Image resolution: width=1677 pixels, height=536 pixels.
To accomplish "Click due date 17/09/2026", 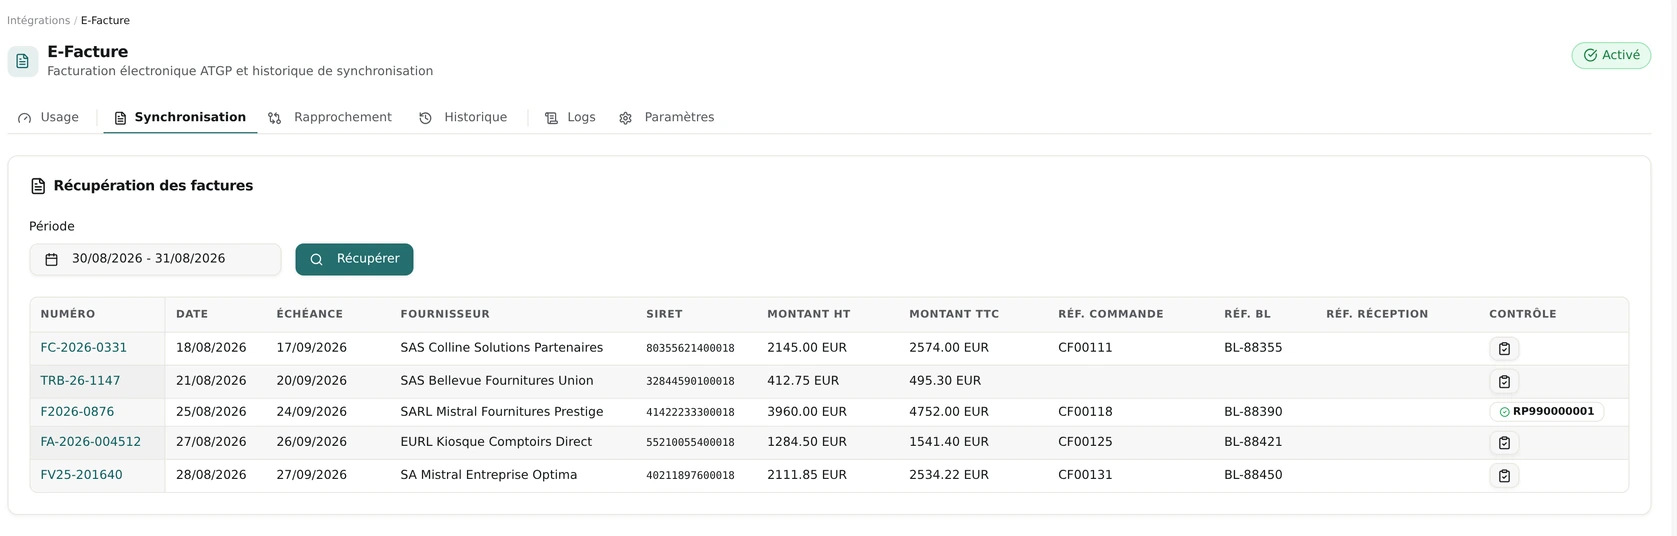I will (x=311, y=348).
